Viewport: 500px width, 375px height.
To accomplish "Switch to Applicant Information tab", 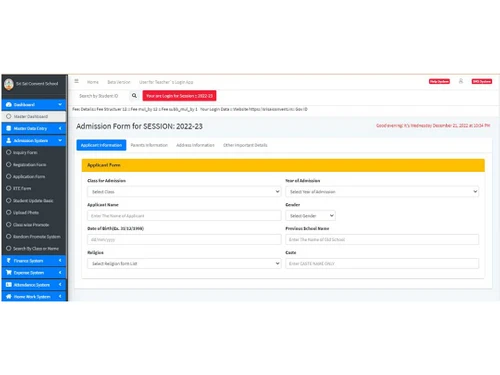I will pos(101,145).
